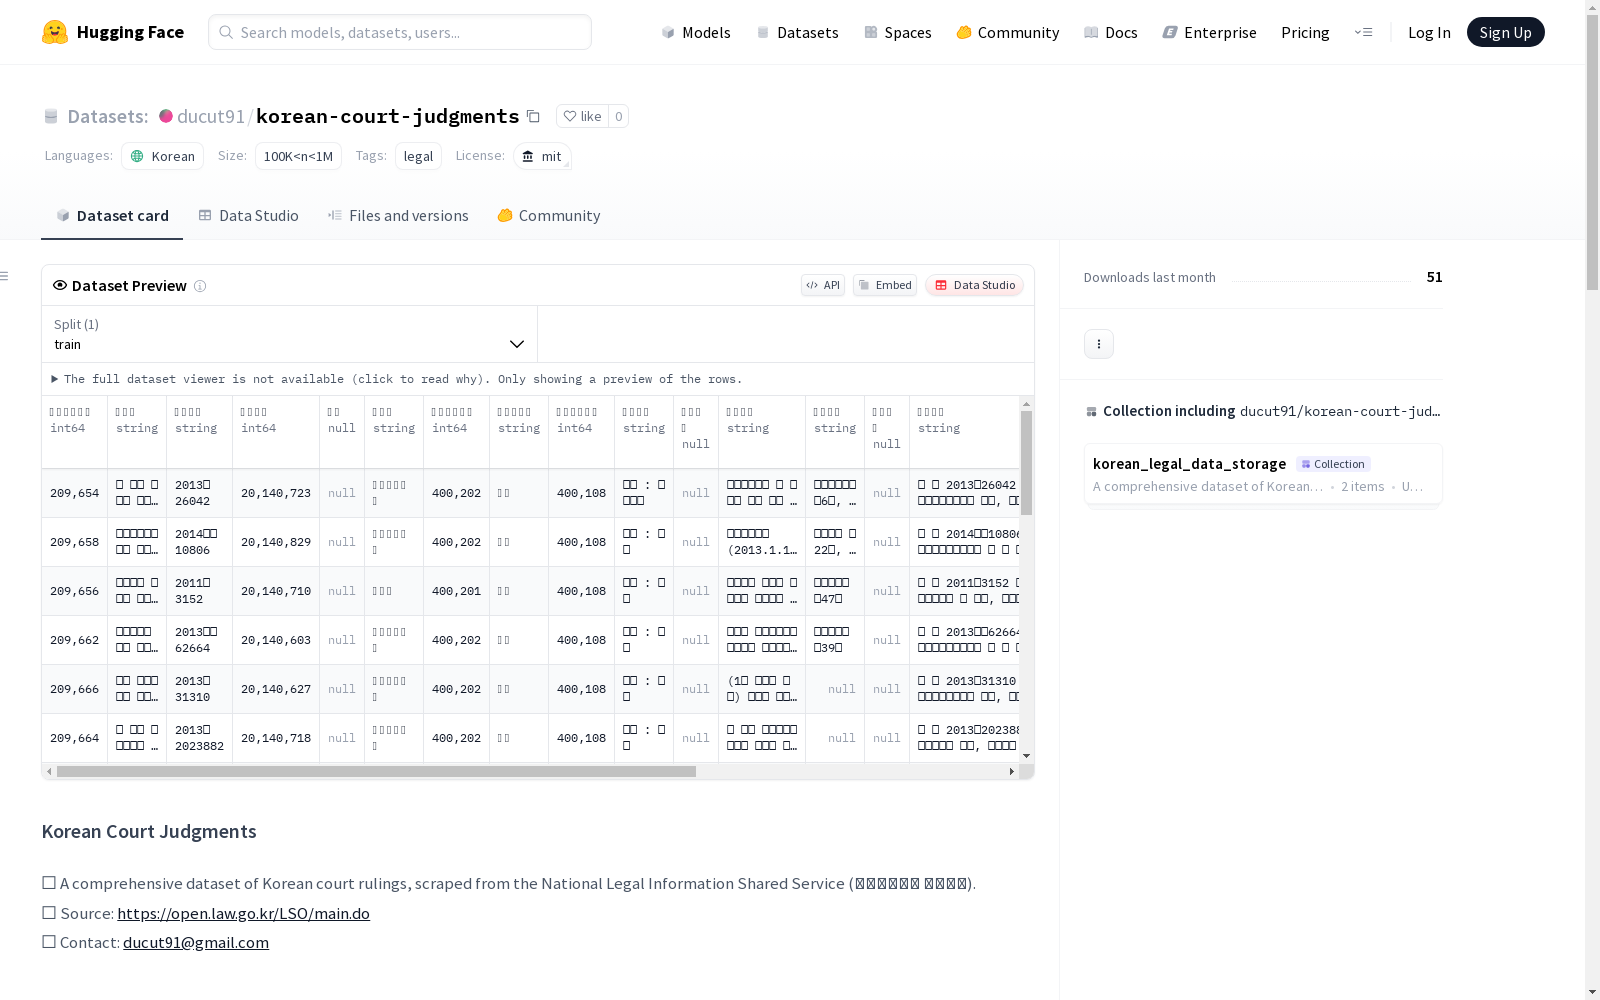This screenshot has width=1600, height=1000.
Task: Click the page scrollbar's down arrow
Action: [x=1592, y=992]
